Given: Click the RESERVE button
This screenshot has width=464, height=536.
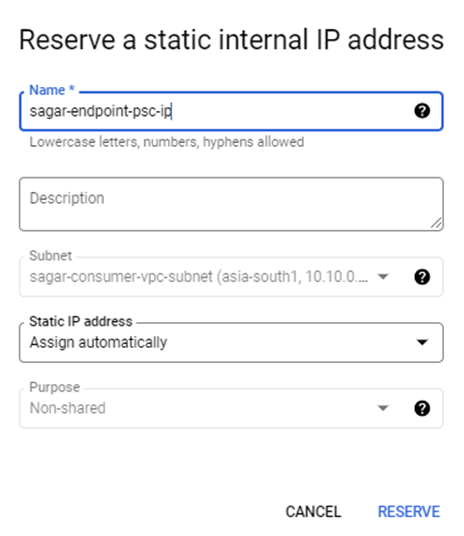Looking at the screenshot, I should [409, 512].
